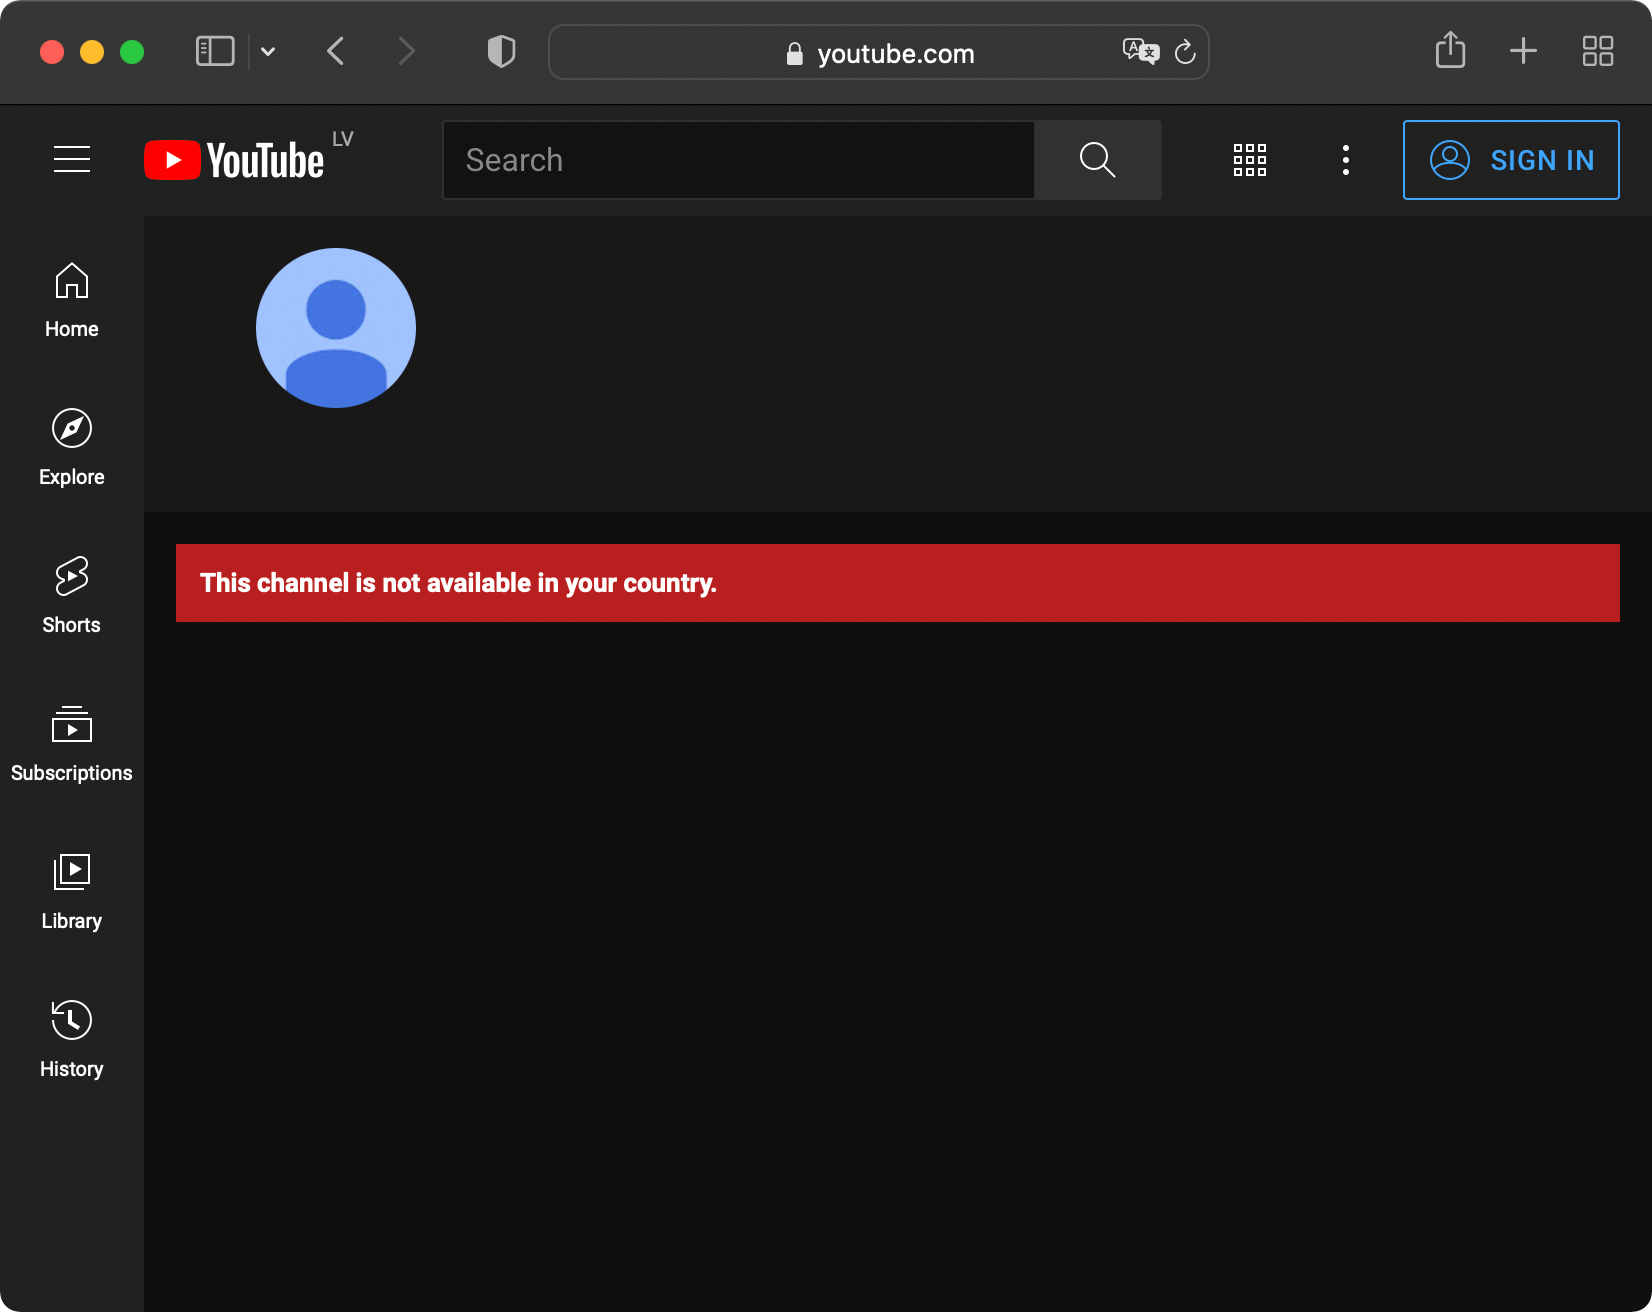Open Subscriptions in the sidebar
Viewport: 1652px width, 1312px height.
[x=72, y=744]
